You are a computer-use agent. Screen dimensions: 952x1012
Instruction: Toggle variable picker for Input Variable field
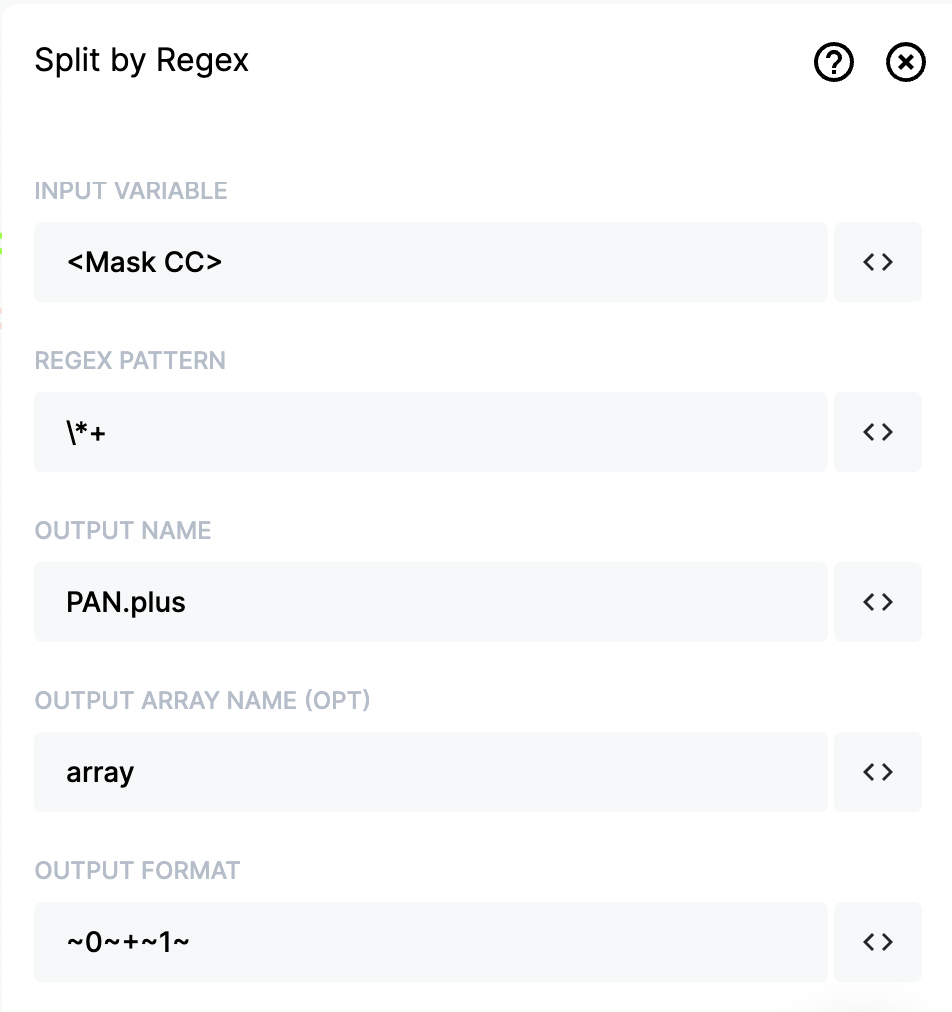pos(878,262)
